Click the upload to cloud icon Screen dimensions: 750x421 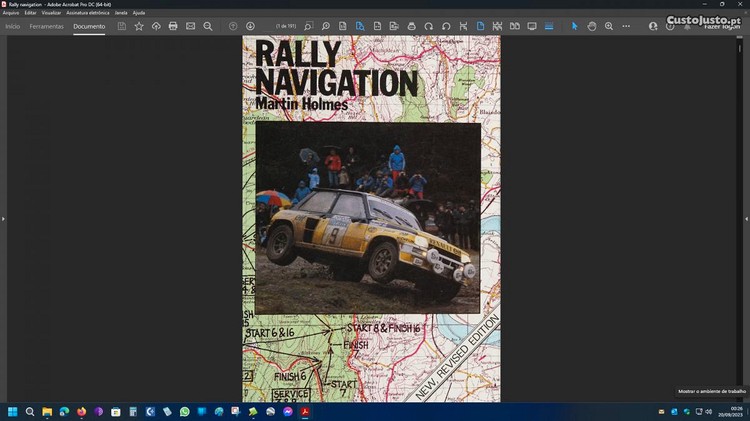point(156,26)
